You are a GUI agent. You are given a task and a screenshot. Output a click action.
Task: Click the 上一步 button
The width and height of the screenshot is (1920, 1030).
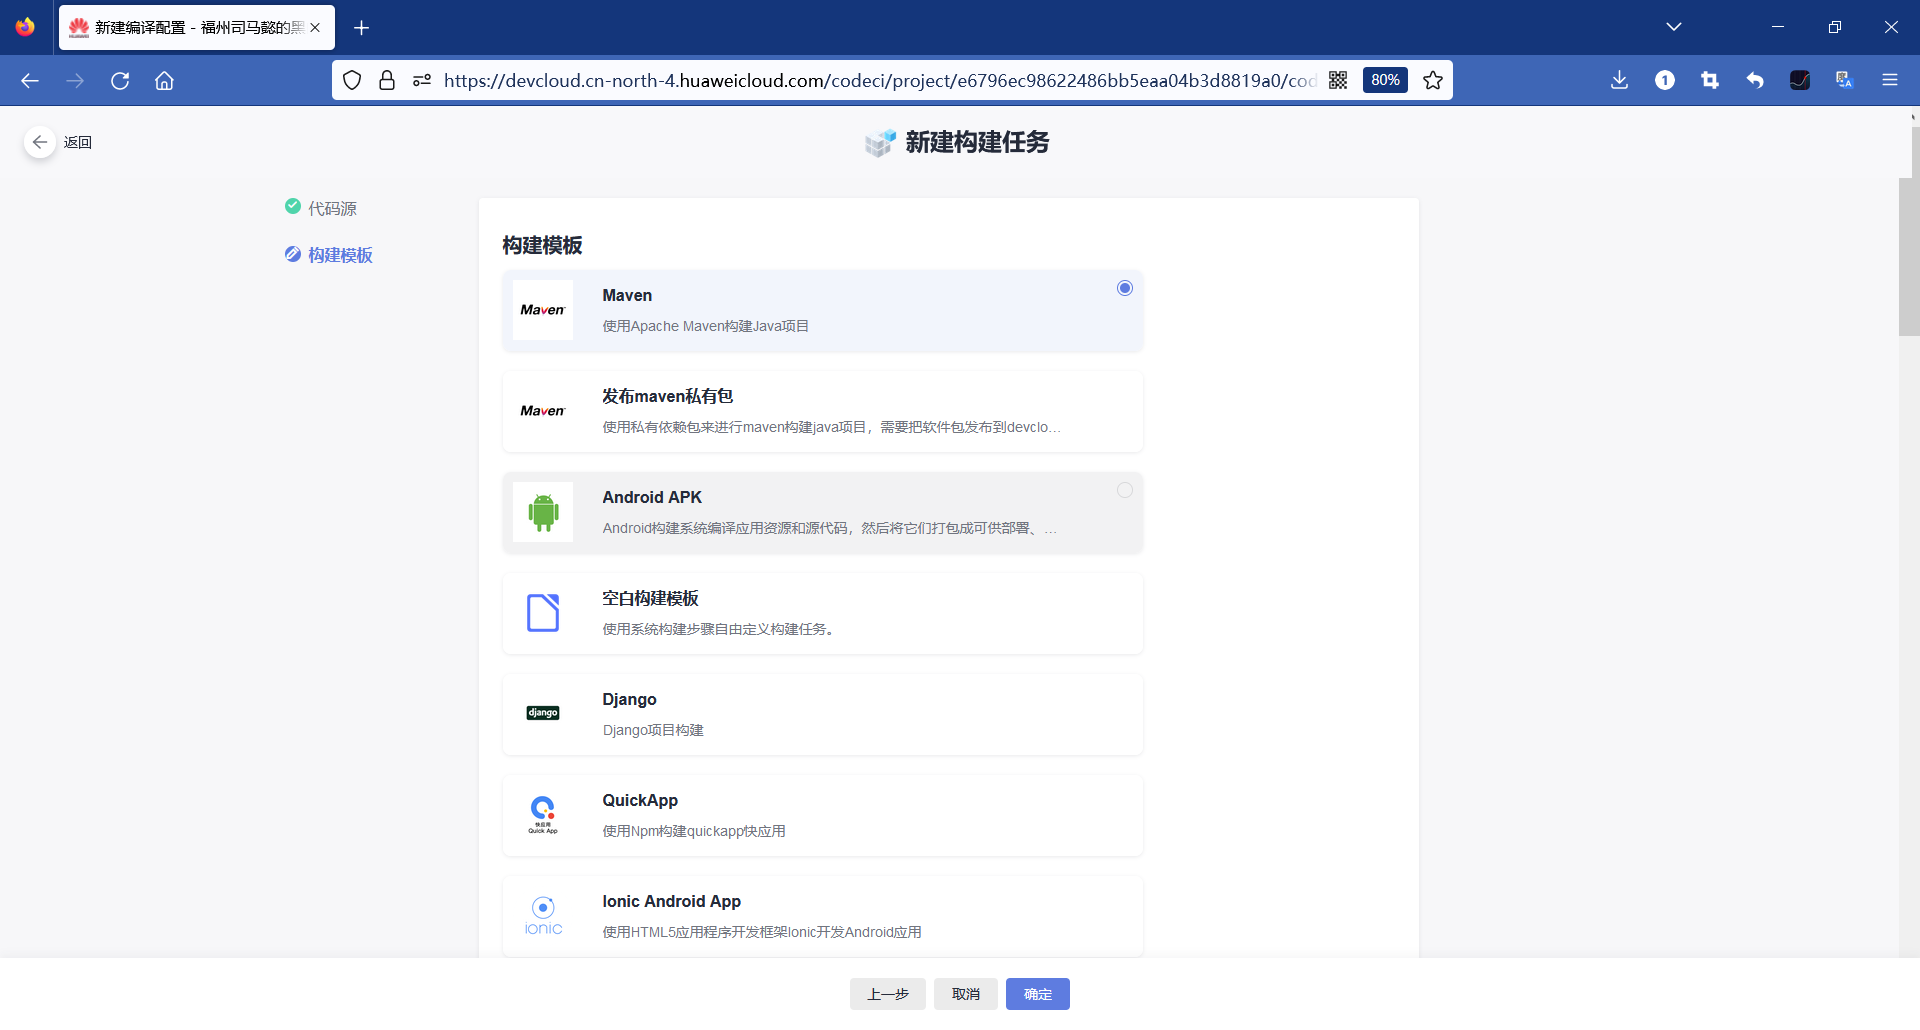point(888,994)
